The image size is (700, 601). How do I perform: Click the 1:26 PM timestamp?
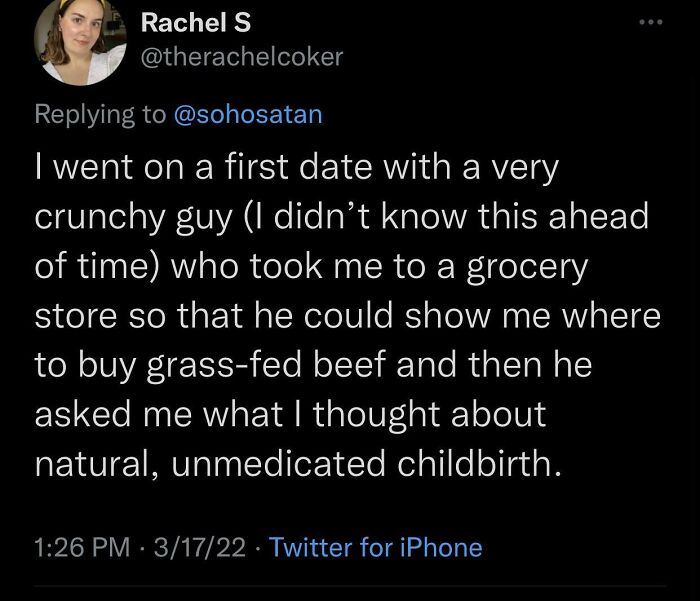[81, 547]
